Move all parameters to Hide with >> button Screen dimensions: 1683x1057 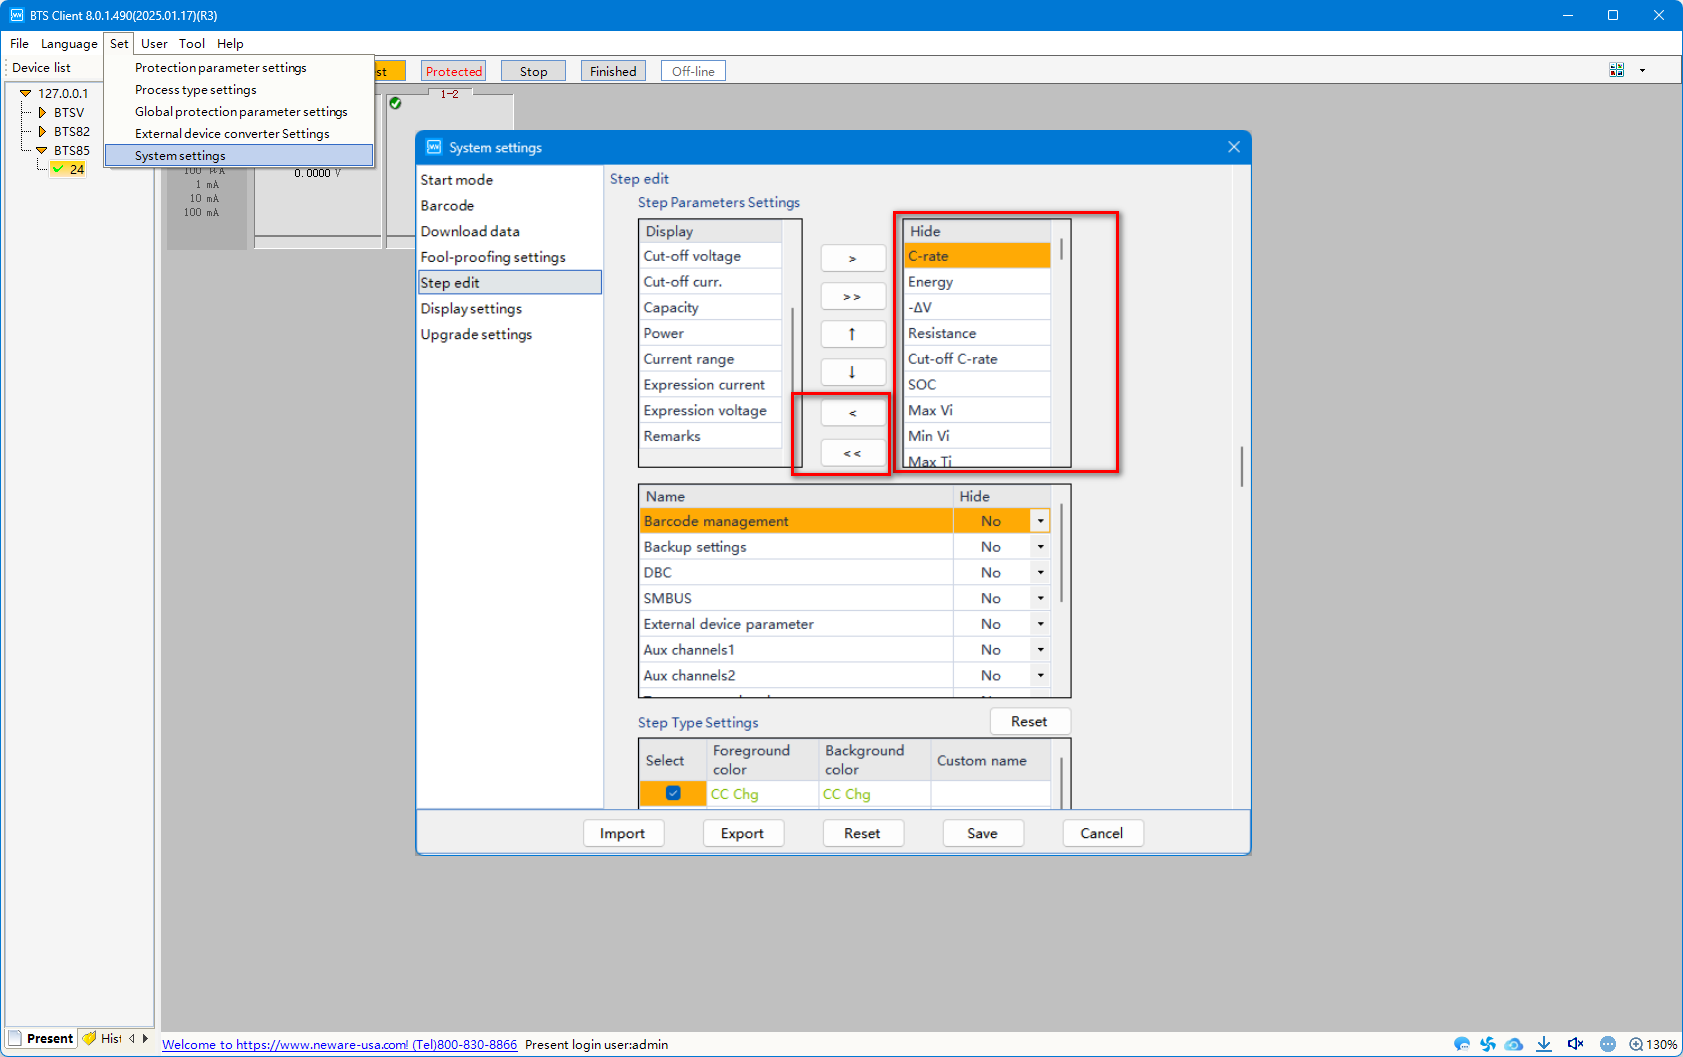pos(853,297)
